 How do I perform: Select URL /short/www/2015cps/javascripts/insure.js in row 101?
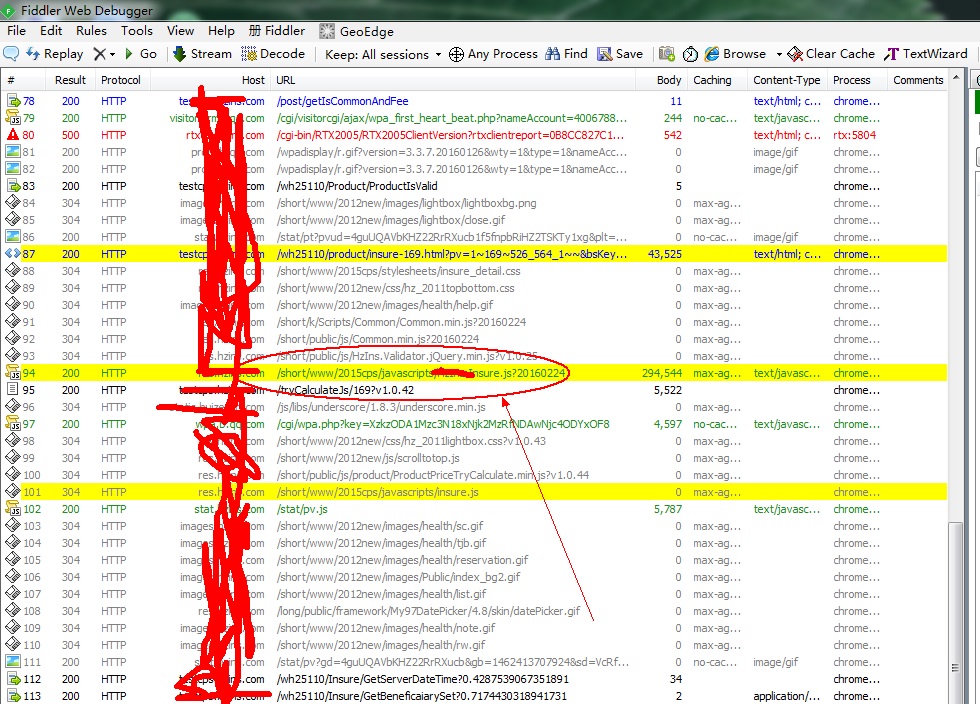point(378,492)
